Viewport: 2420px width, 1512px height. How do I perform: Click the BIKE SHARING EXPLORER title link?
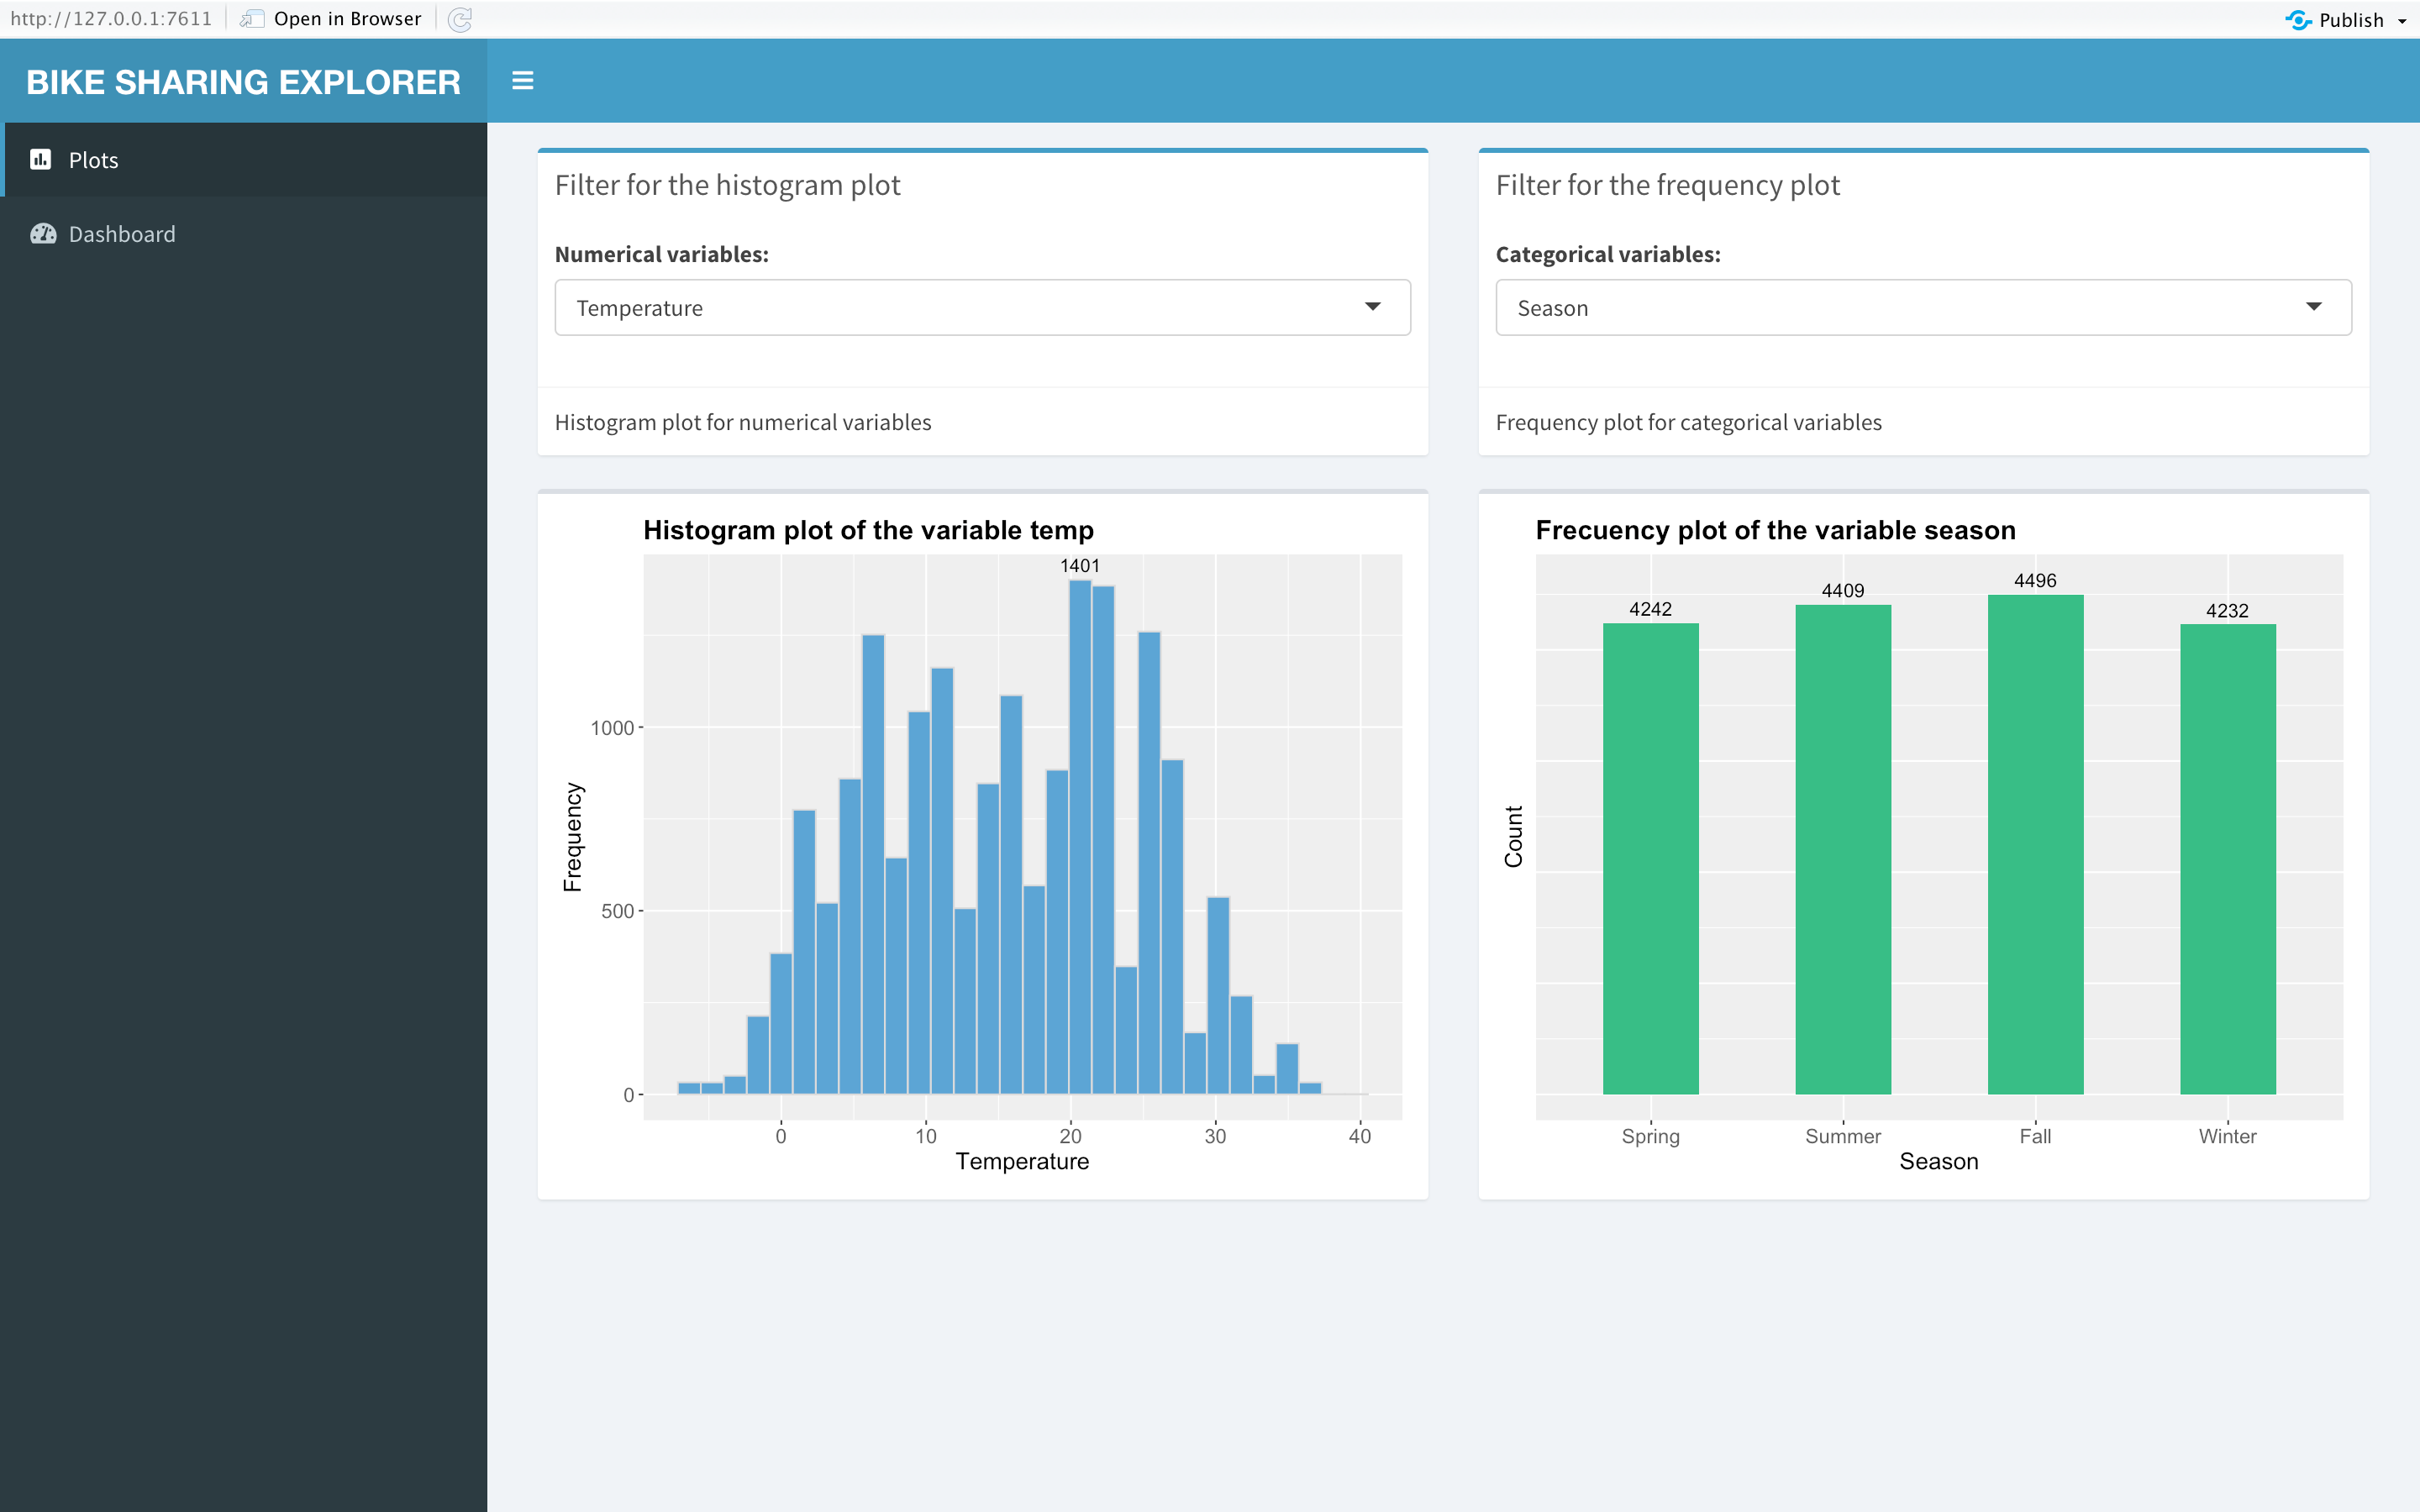click(243, 82)
